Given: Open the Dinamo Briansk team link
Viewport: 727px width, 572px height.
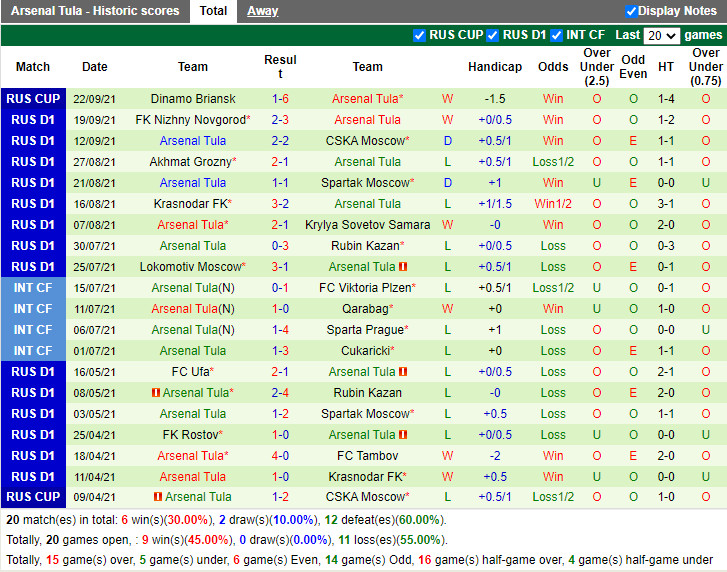Looking at the screenshot, I should click(x=193, y=99).
